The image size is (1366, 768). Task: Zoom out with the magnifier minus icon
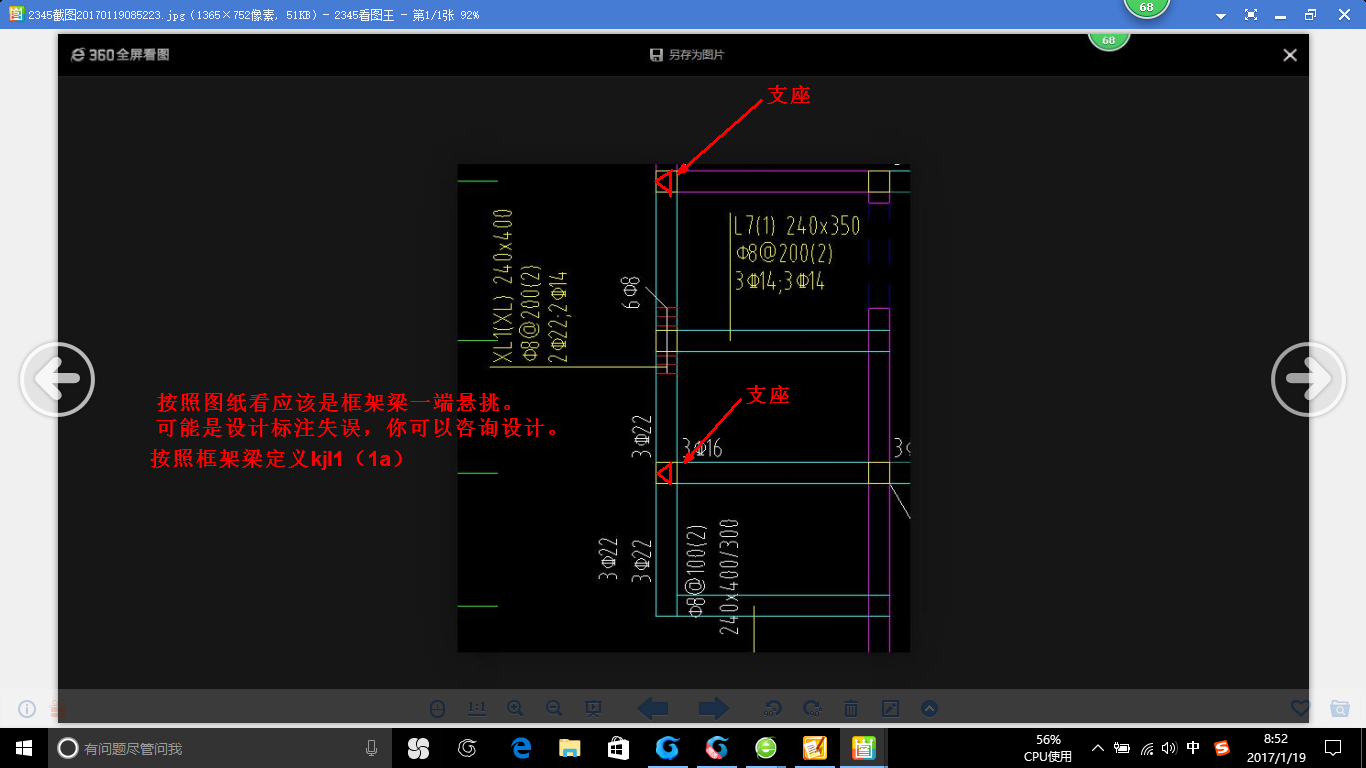[554, 709]
